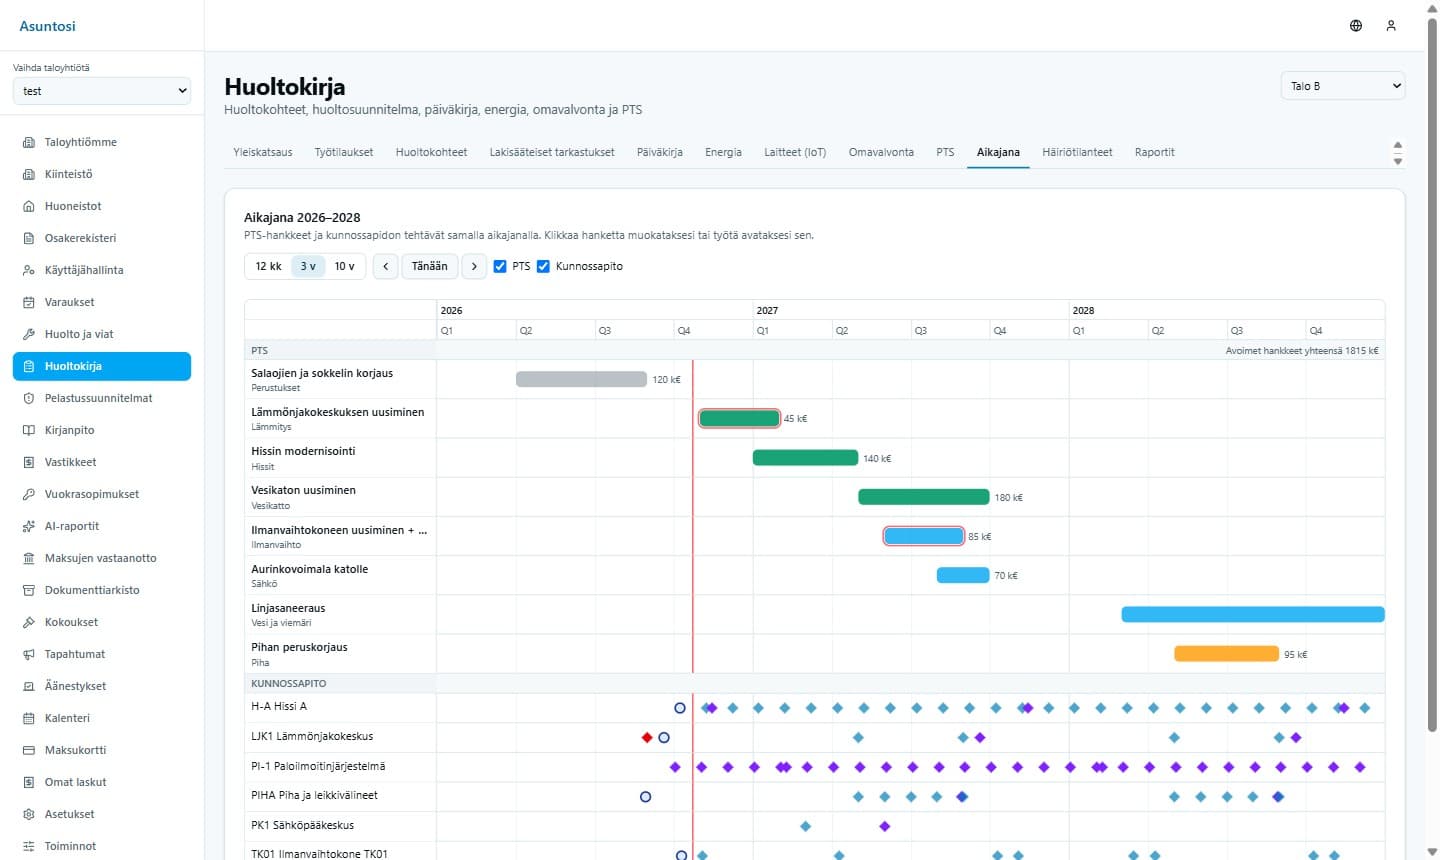Click the Tapahtumat megaphone icon
1440x860 pixels.
(29, 654)
